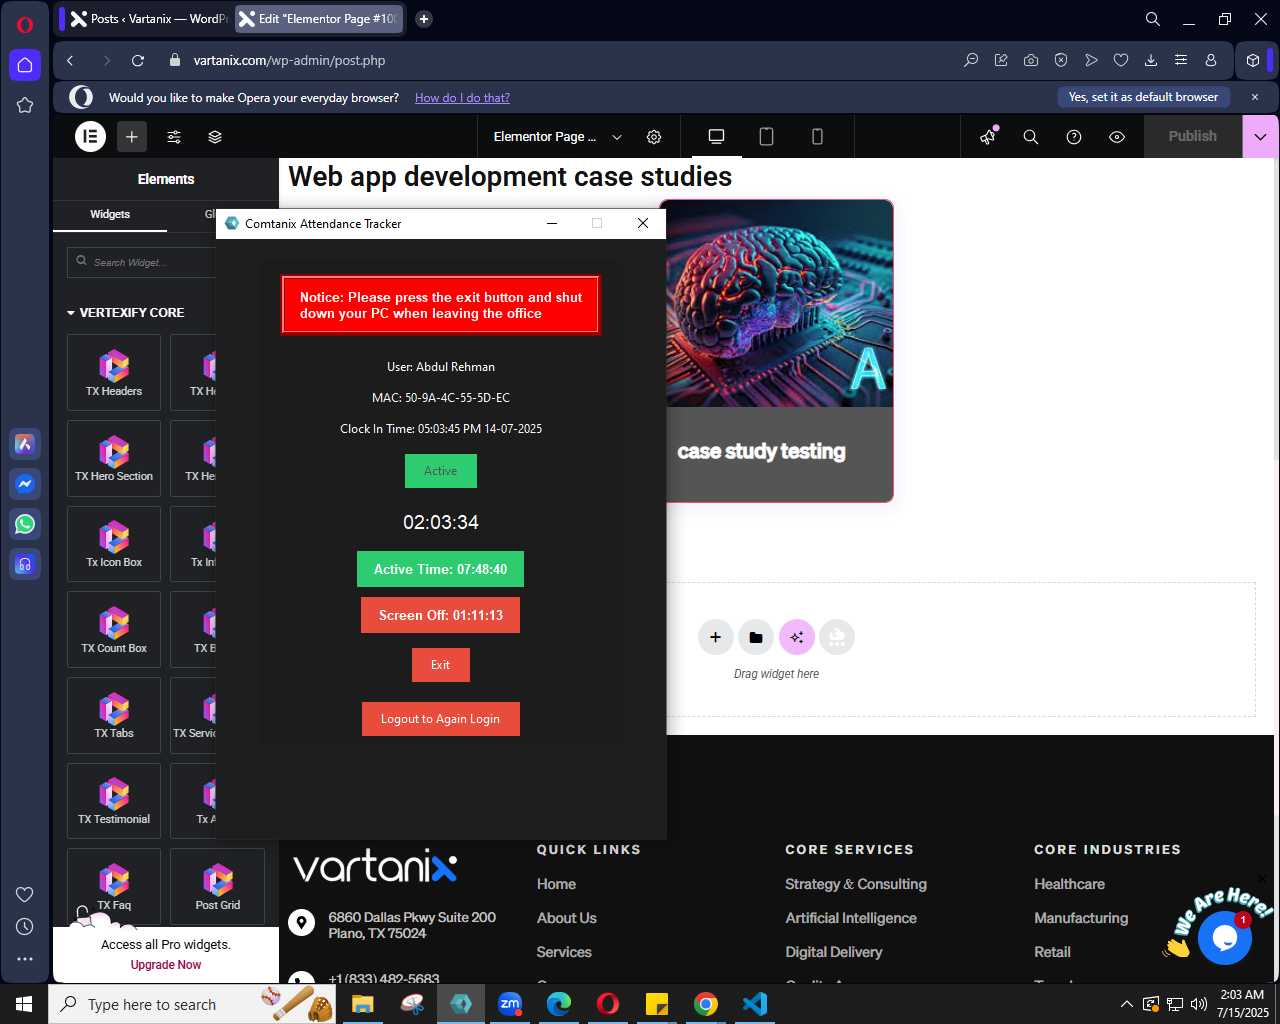Click the Active status button in tracker
This screenshot has height=1024, width=1280.
point(441,471)
